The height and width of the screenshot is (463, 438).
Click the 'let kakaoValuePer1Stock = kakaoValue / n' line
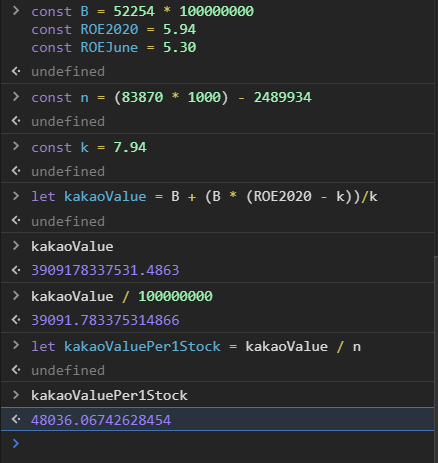pyautogui.click(x=196, y=347)
